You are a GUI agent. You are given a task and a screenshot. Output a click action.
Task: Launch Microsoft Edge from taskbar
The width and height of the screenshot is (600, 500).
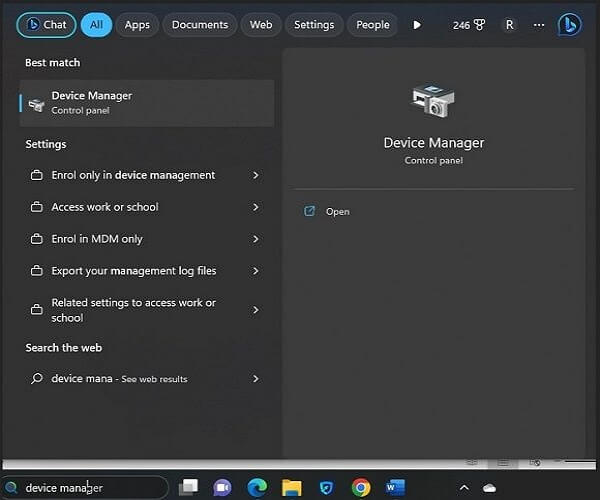pyautogui.click(x=257, y=487)
